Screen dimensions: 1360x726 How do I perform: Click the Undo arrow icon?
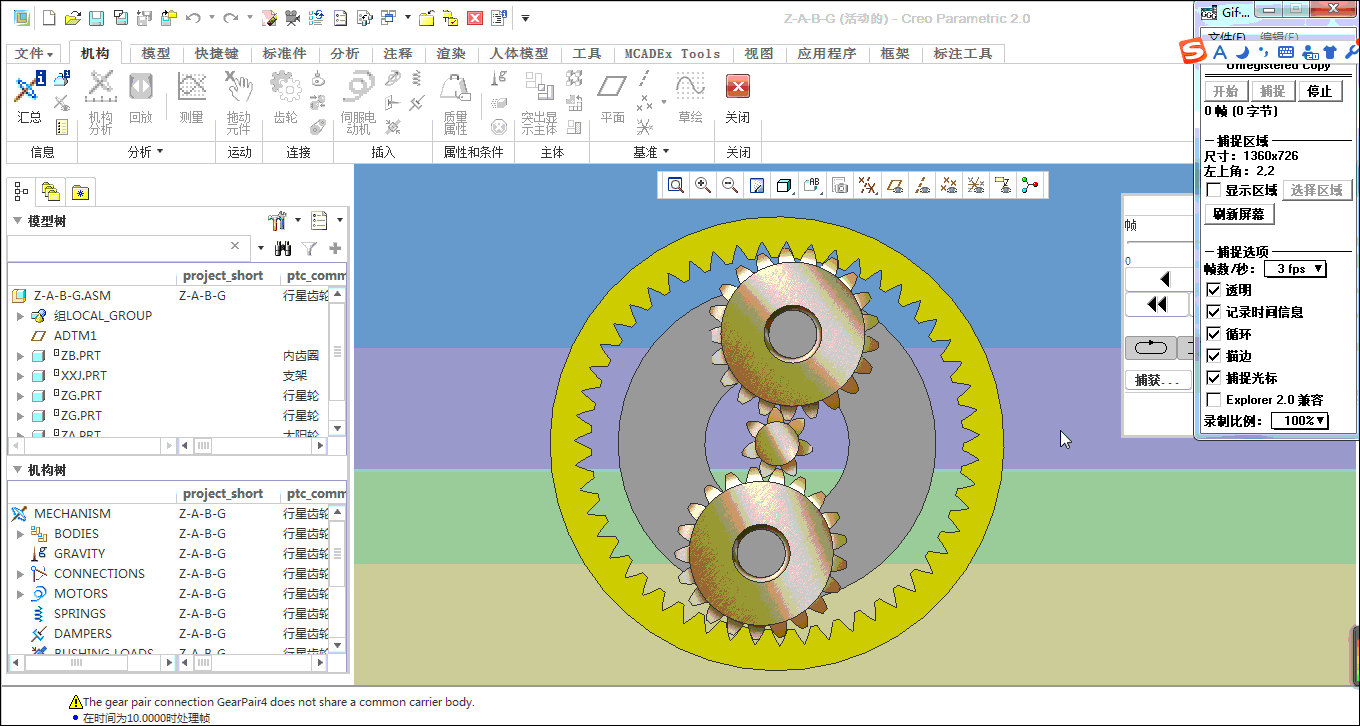(193, 18)
